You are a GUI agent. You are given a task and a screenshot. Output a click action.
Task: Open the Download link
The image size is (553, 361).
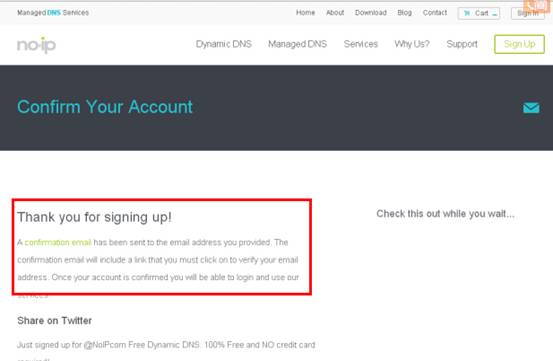point(371,13)
